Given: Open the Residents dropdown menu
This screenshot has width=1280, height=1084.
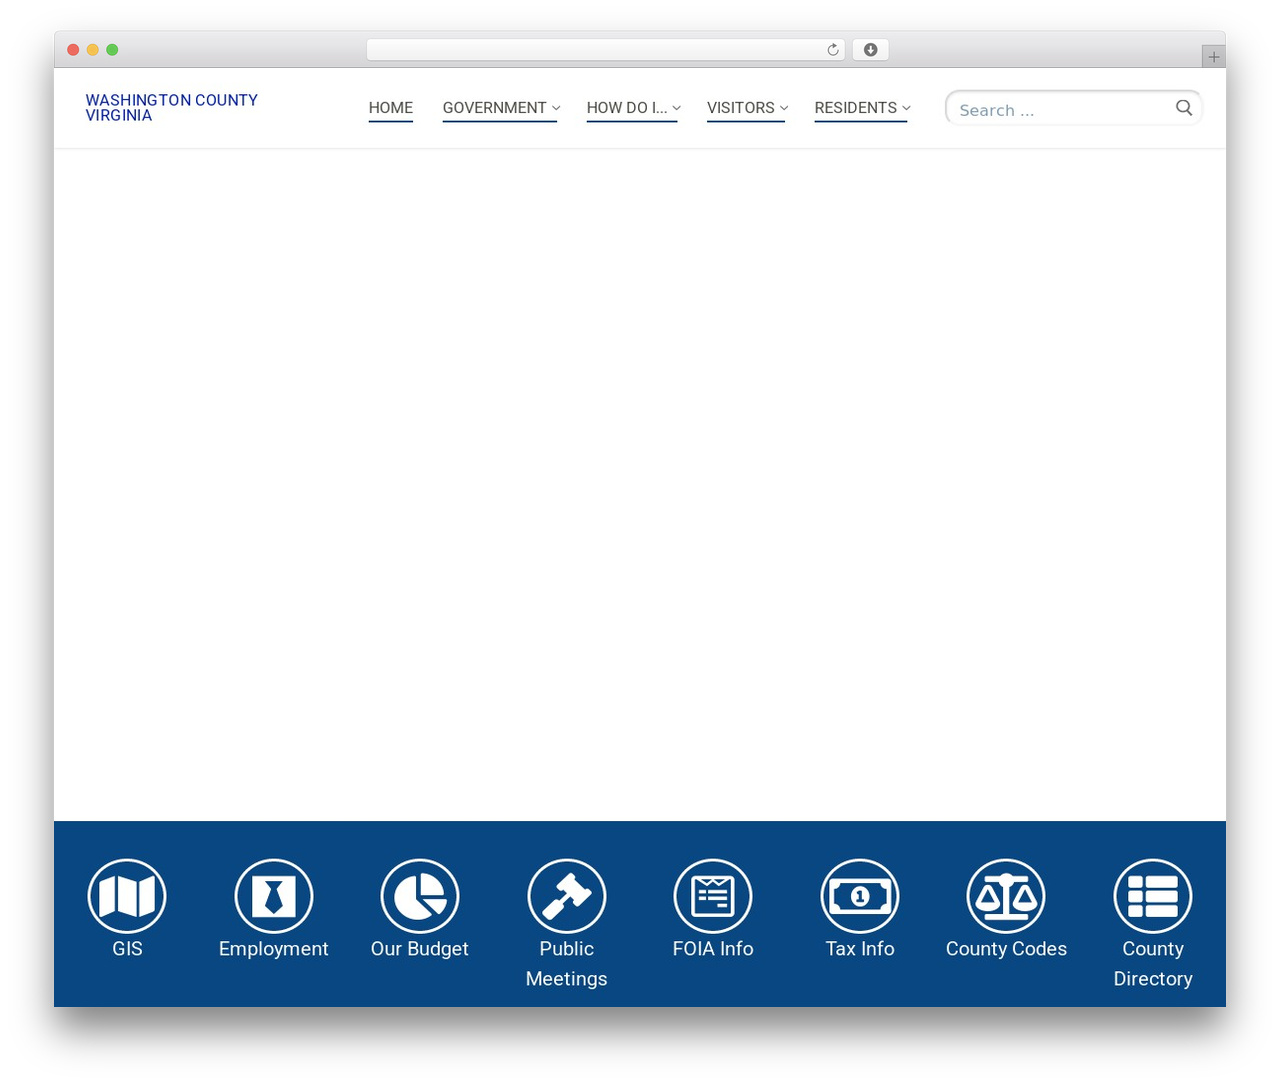Looking at the screenshot, I should click(863, 108).
